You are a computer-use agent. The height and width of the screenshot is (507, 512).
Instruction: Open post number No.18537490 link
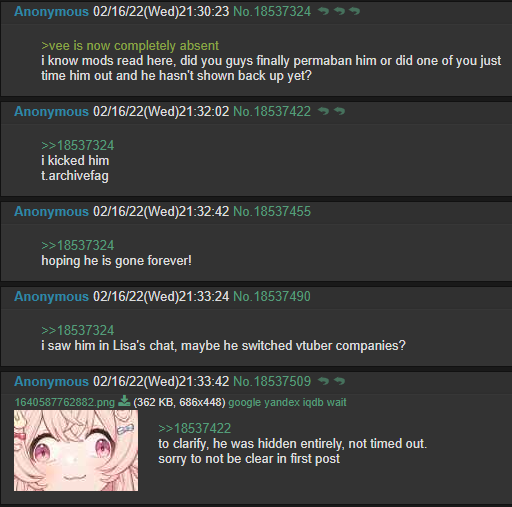pyautogui.click(x=272, y=296)
